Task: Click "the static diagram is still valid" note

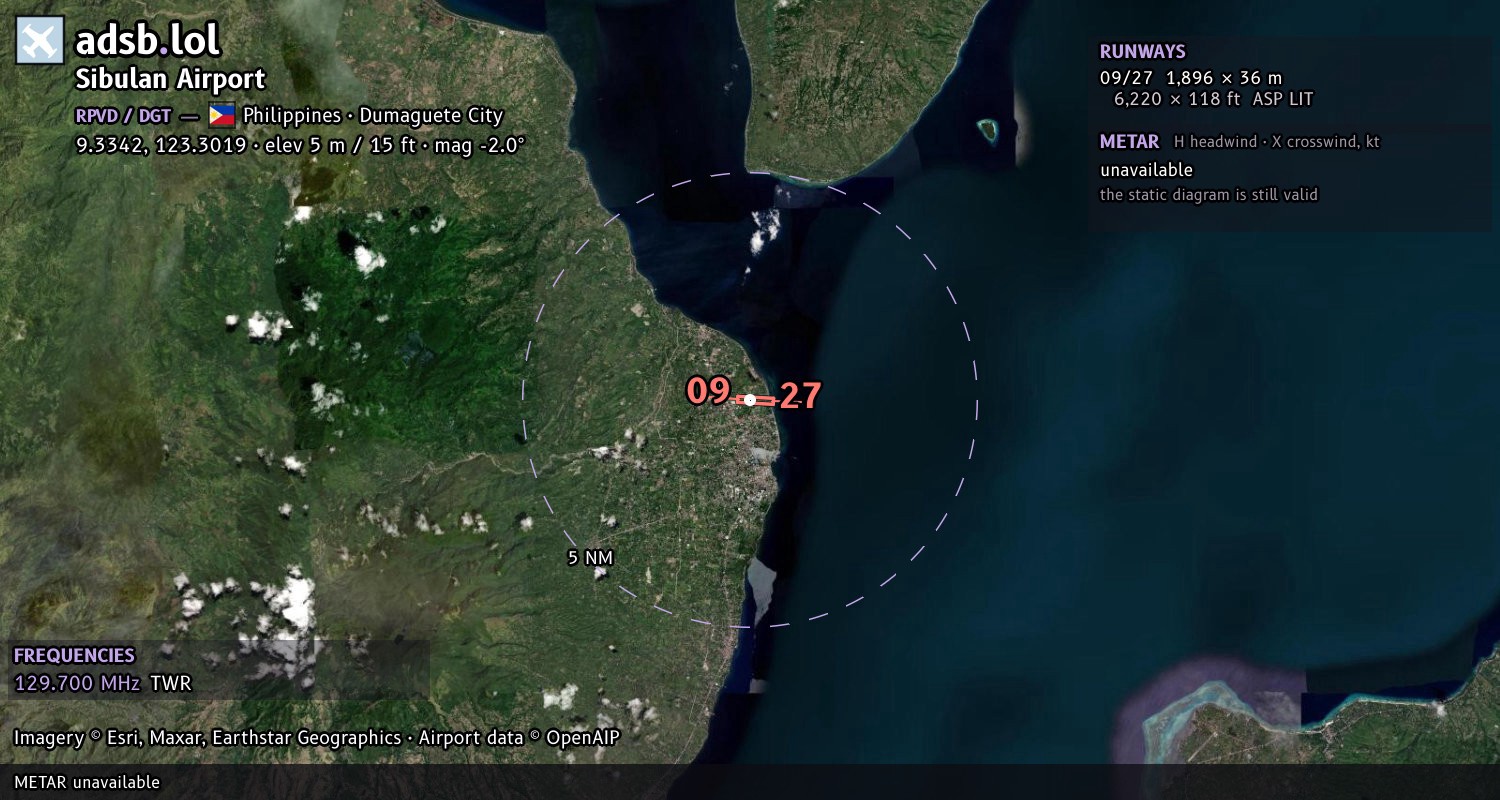Action: coord(1209,195)
